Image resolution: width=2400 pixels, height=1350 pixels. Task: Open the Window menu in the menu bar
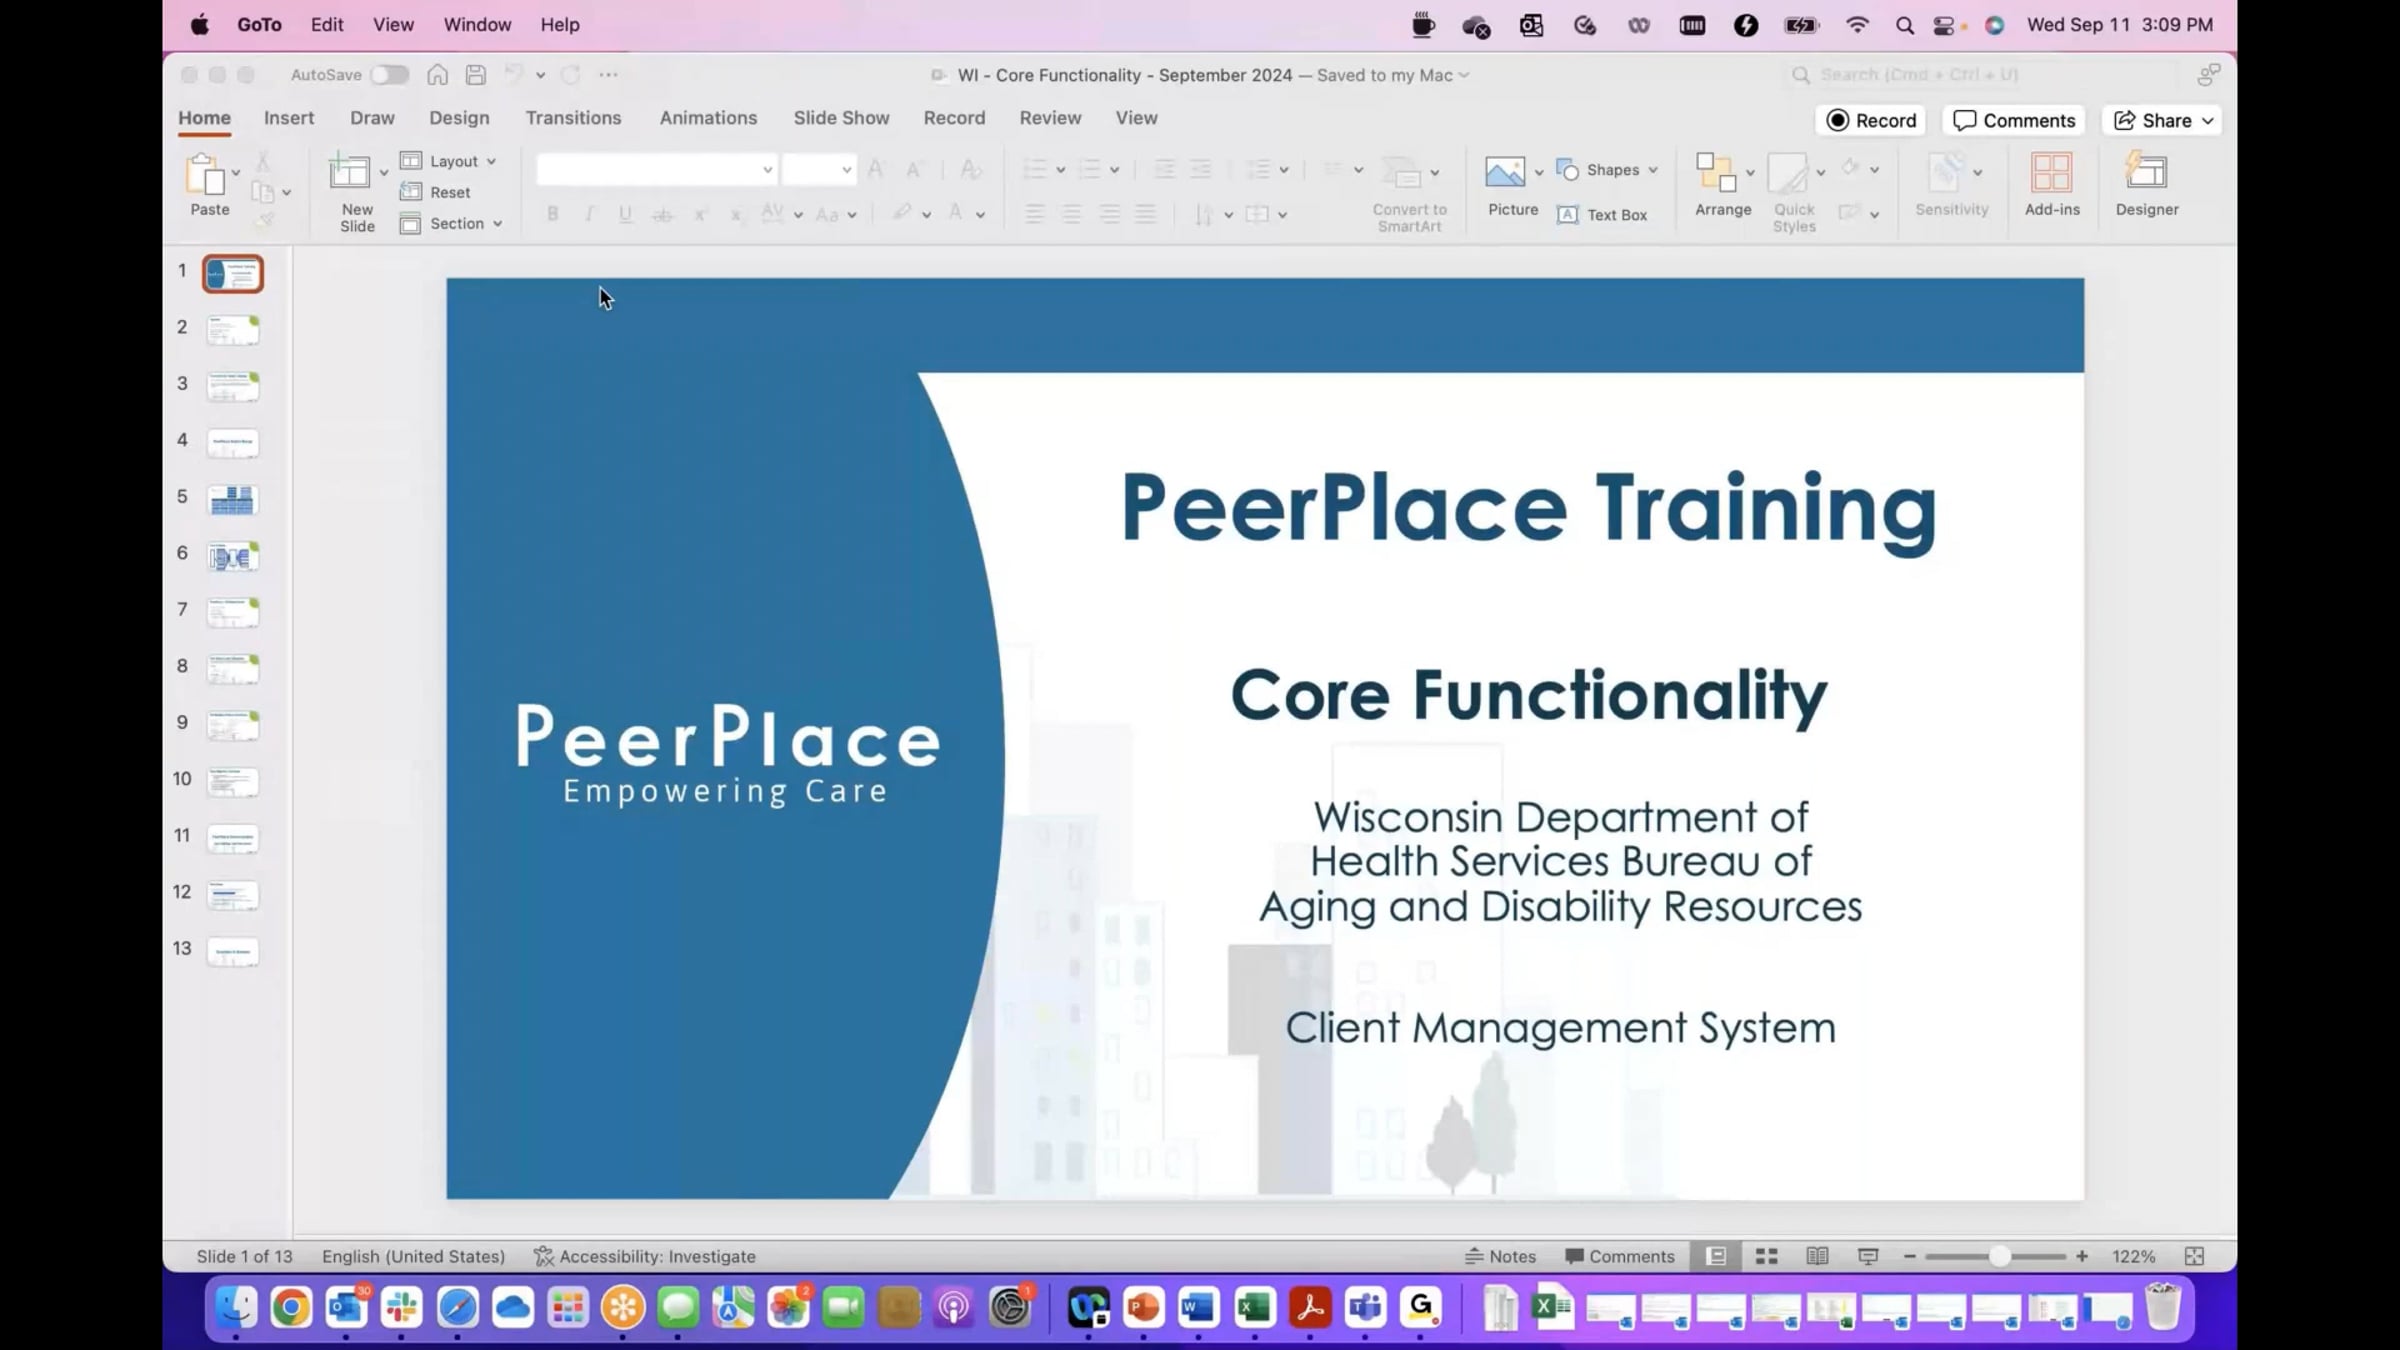(x=476, y=24)
